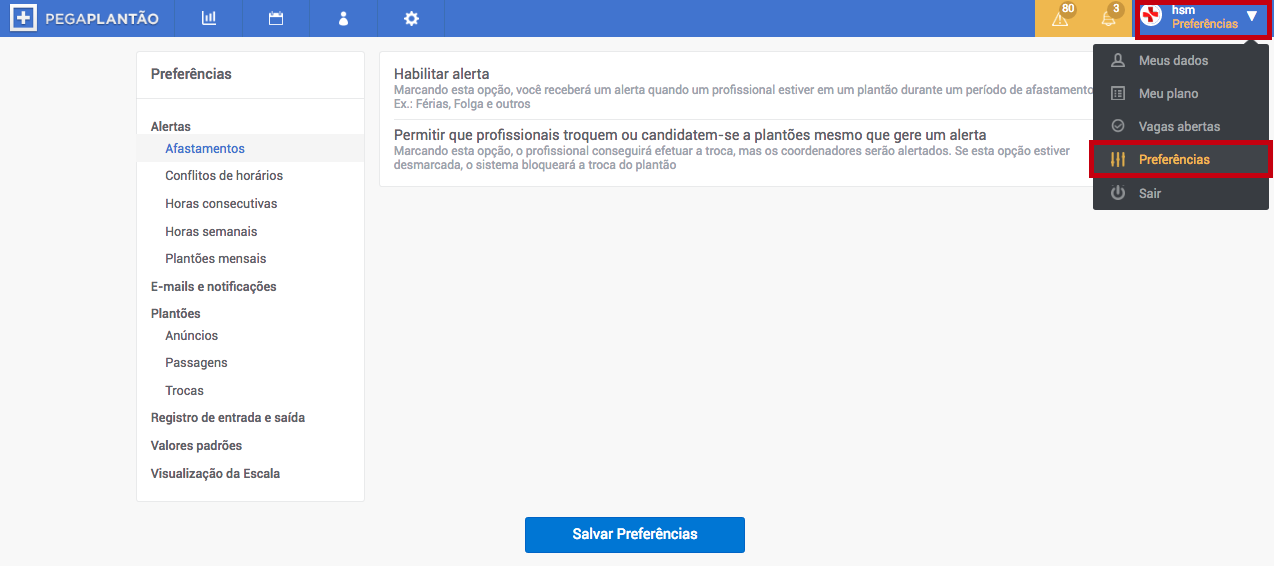Open Vagas abertas menu entry
The width and height of the screenshot is (1274, 566).
1181,127
